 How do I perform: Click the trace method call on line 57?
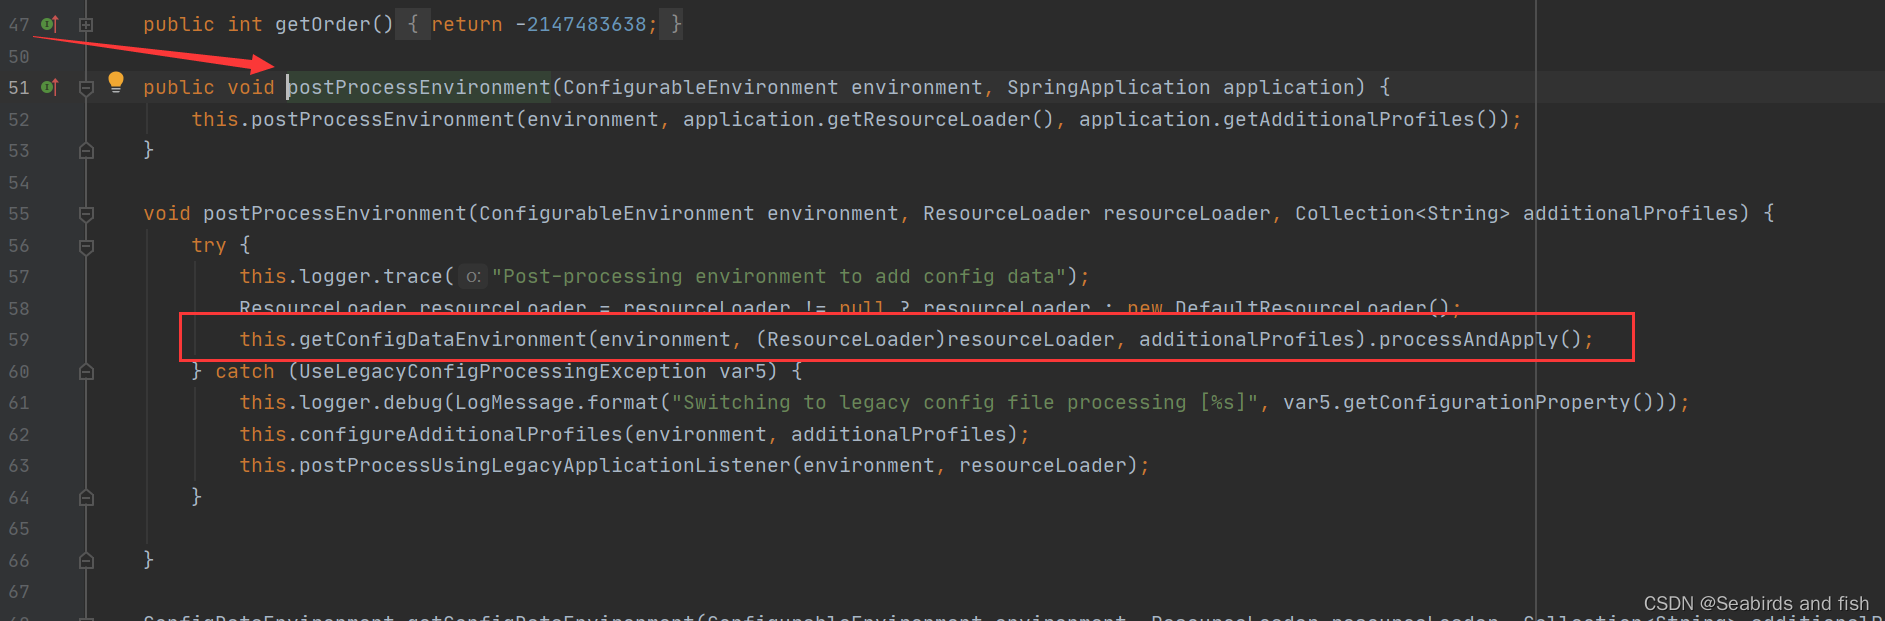click(413, 276)
